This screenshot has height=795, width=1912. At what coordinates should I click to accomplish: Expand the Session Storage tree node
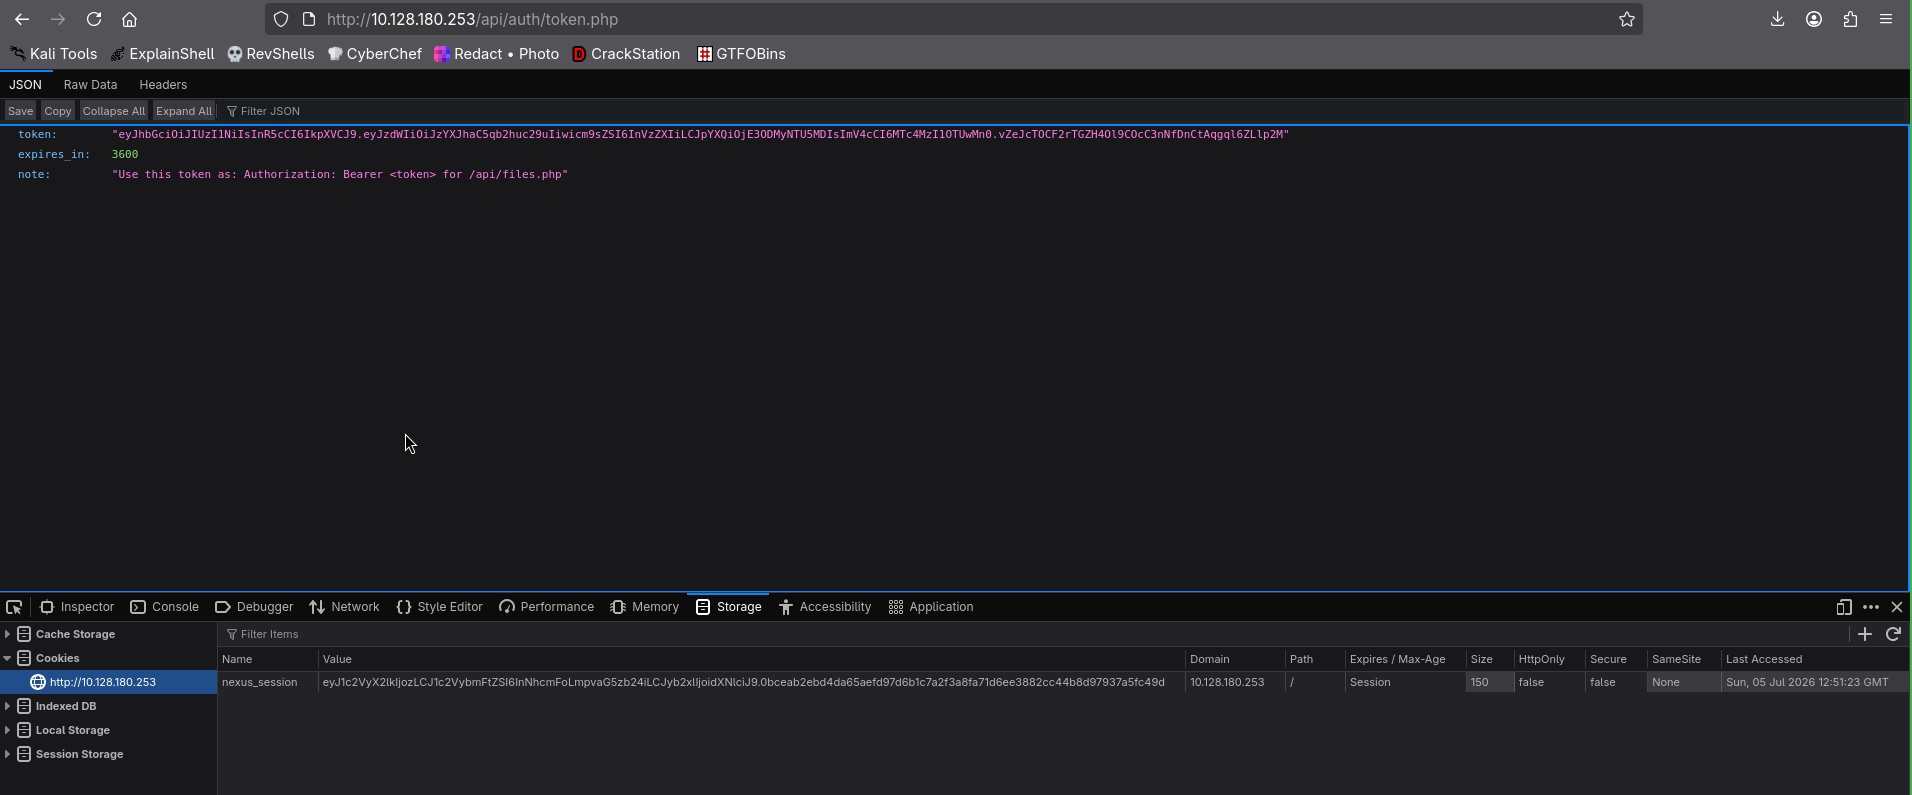point(8,754)
